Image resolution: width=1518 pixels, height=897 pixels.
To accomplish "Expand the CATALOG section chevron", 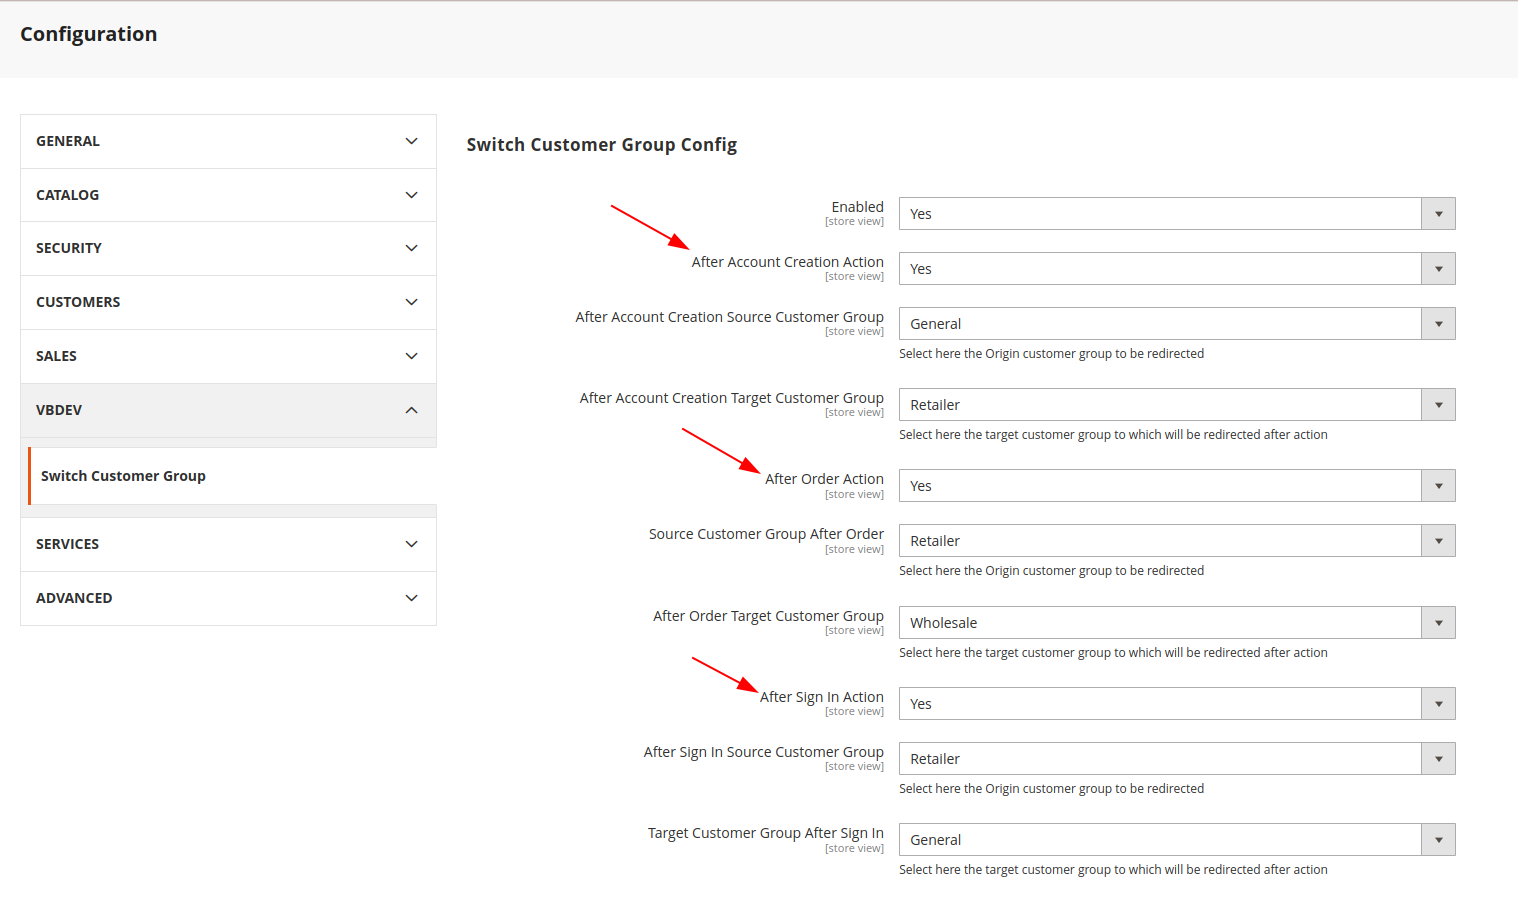I will tap(411, 195).
